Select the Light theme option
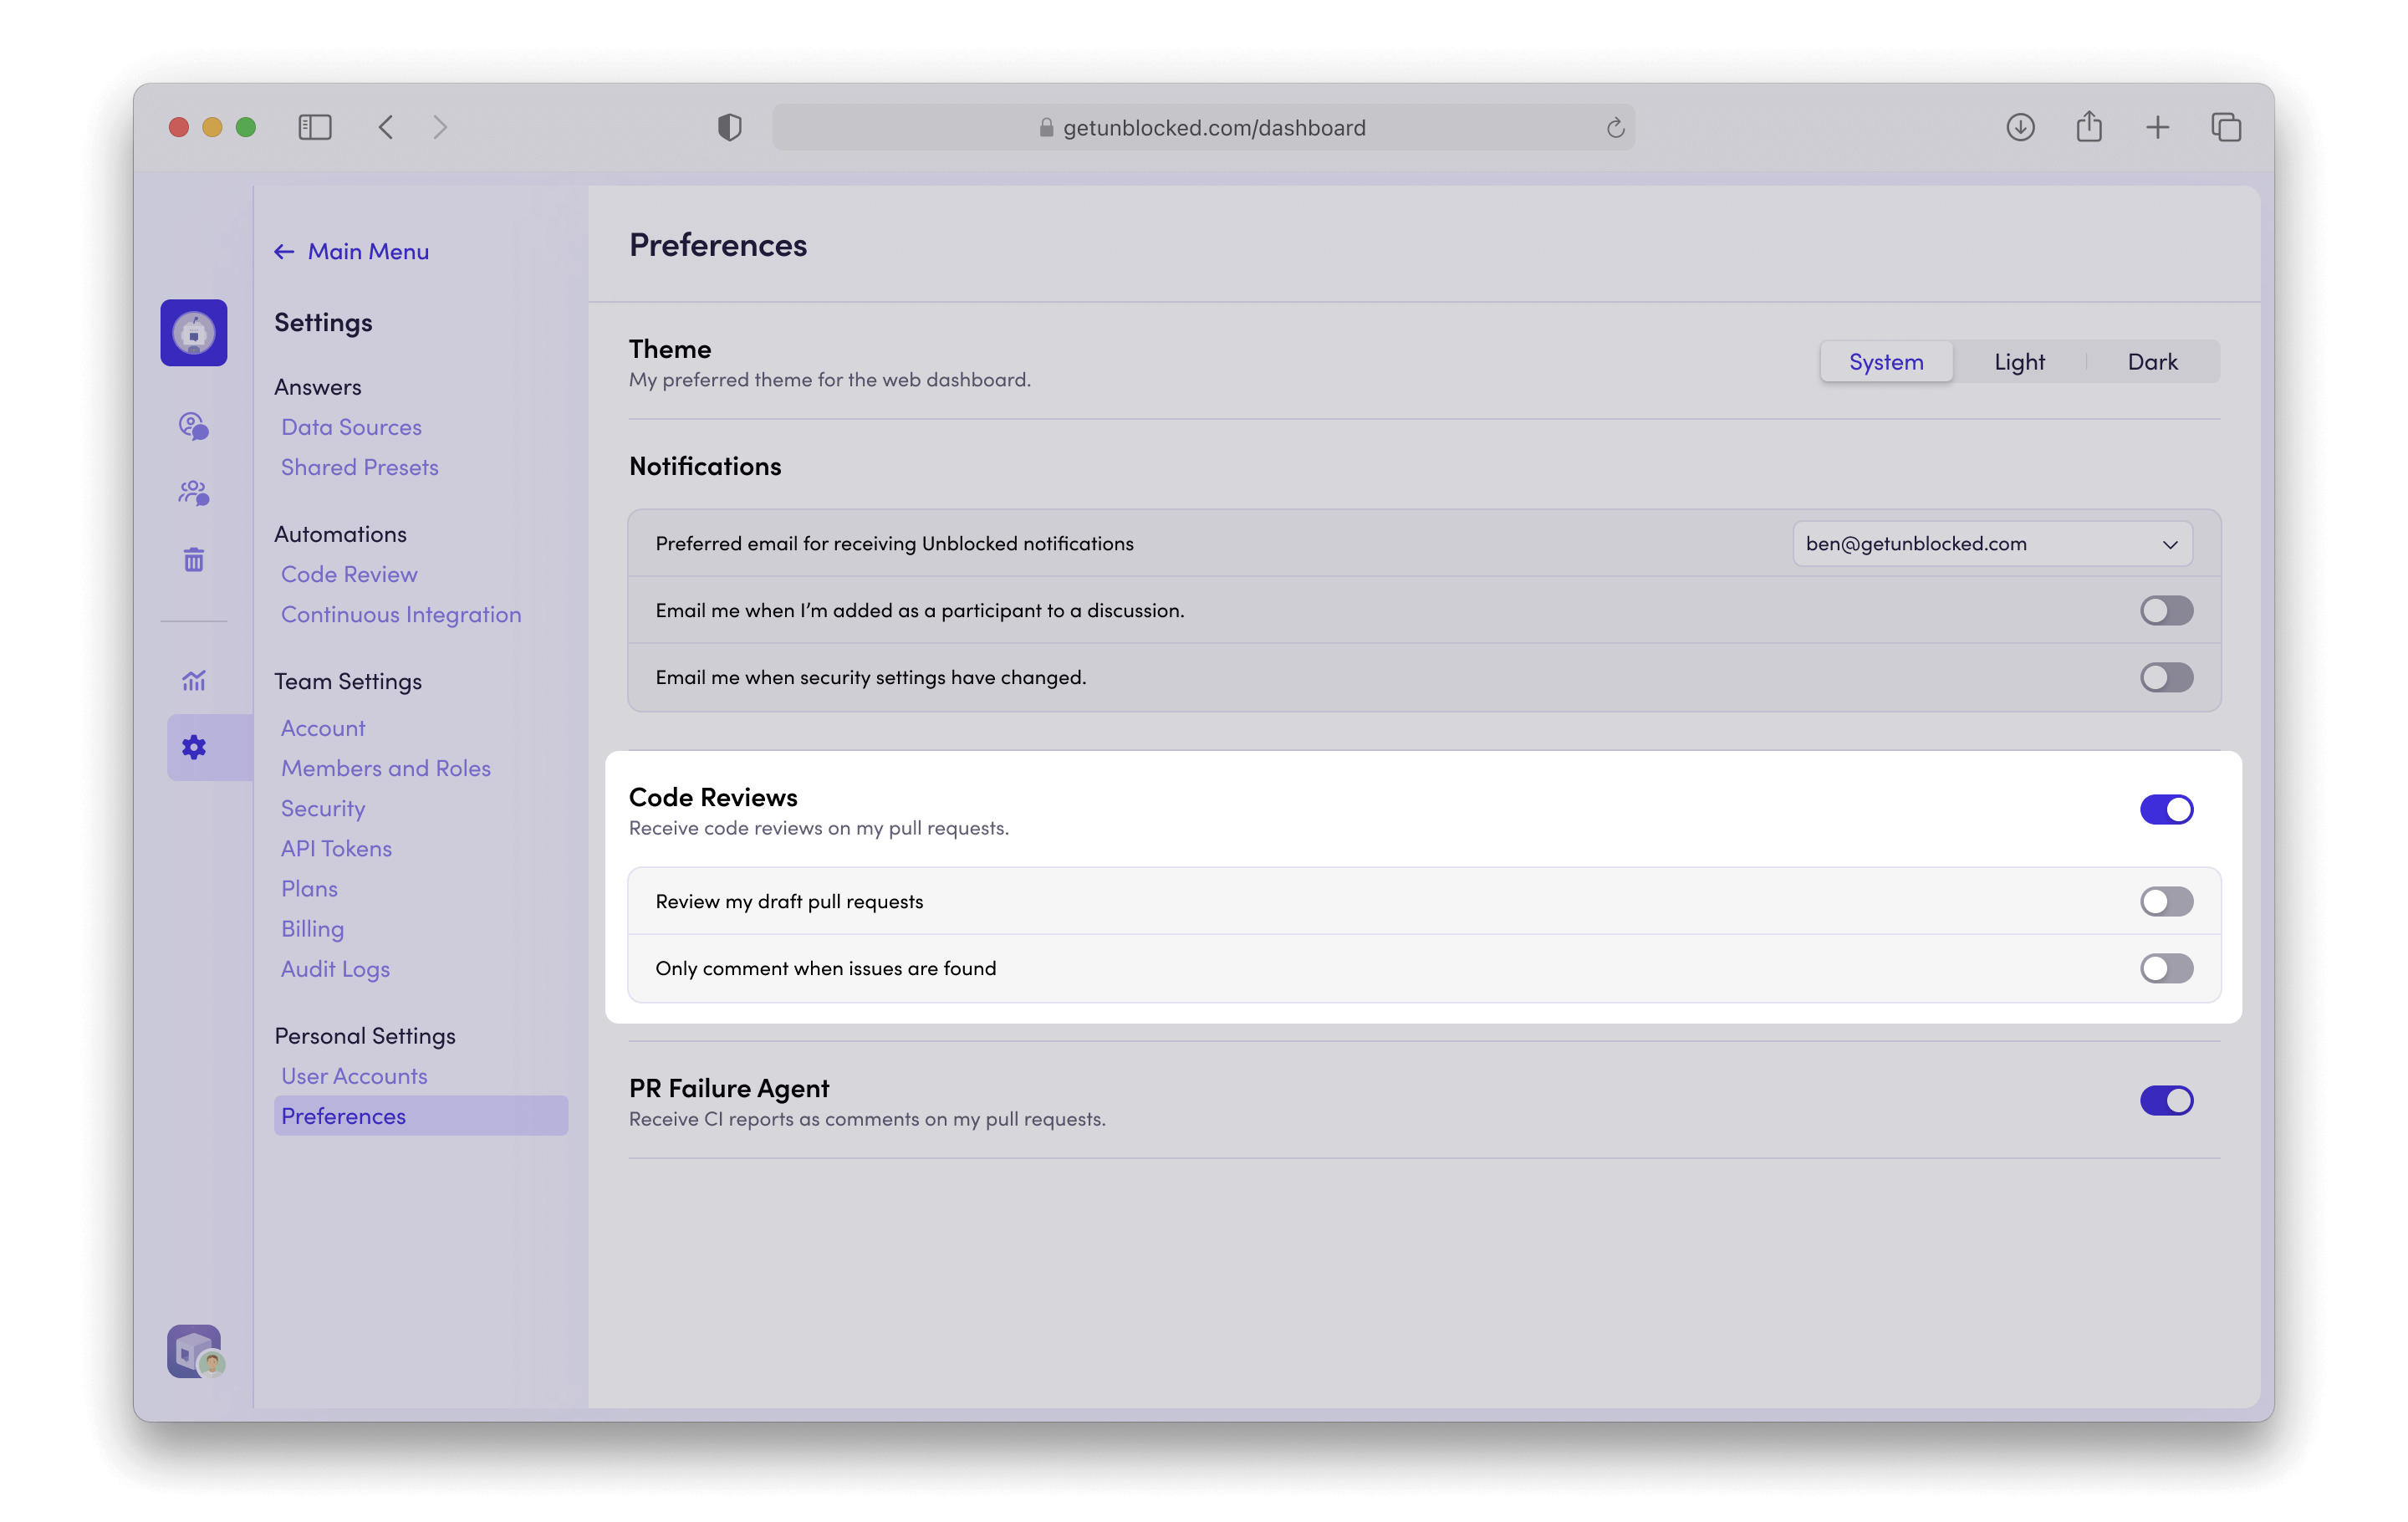2408x1522 pixels. (2020, 361)
